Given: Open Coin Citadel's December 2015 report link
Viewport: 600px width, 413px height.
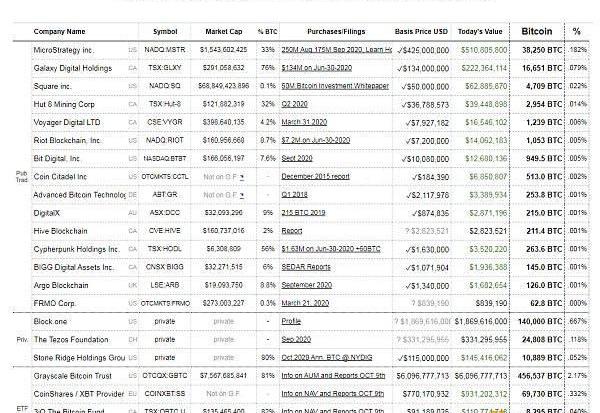Looking at the screenshot, I should (315, 176).
